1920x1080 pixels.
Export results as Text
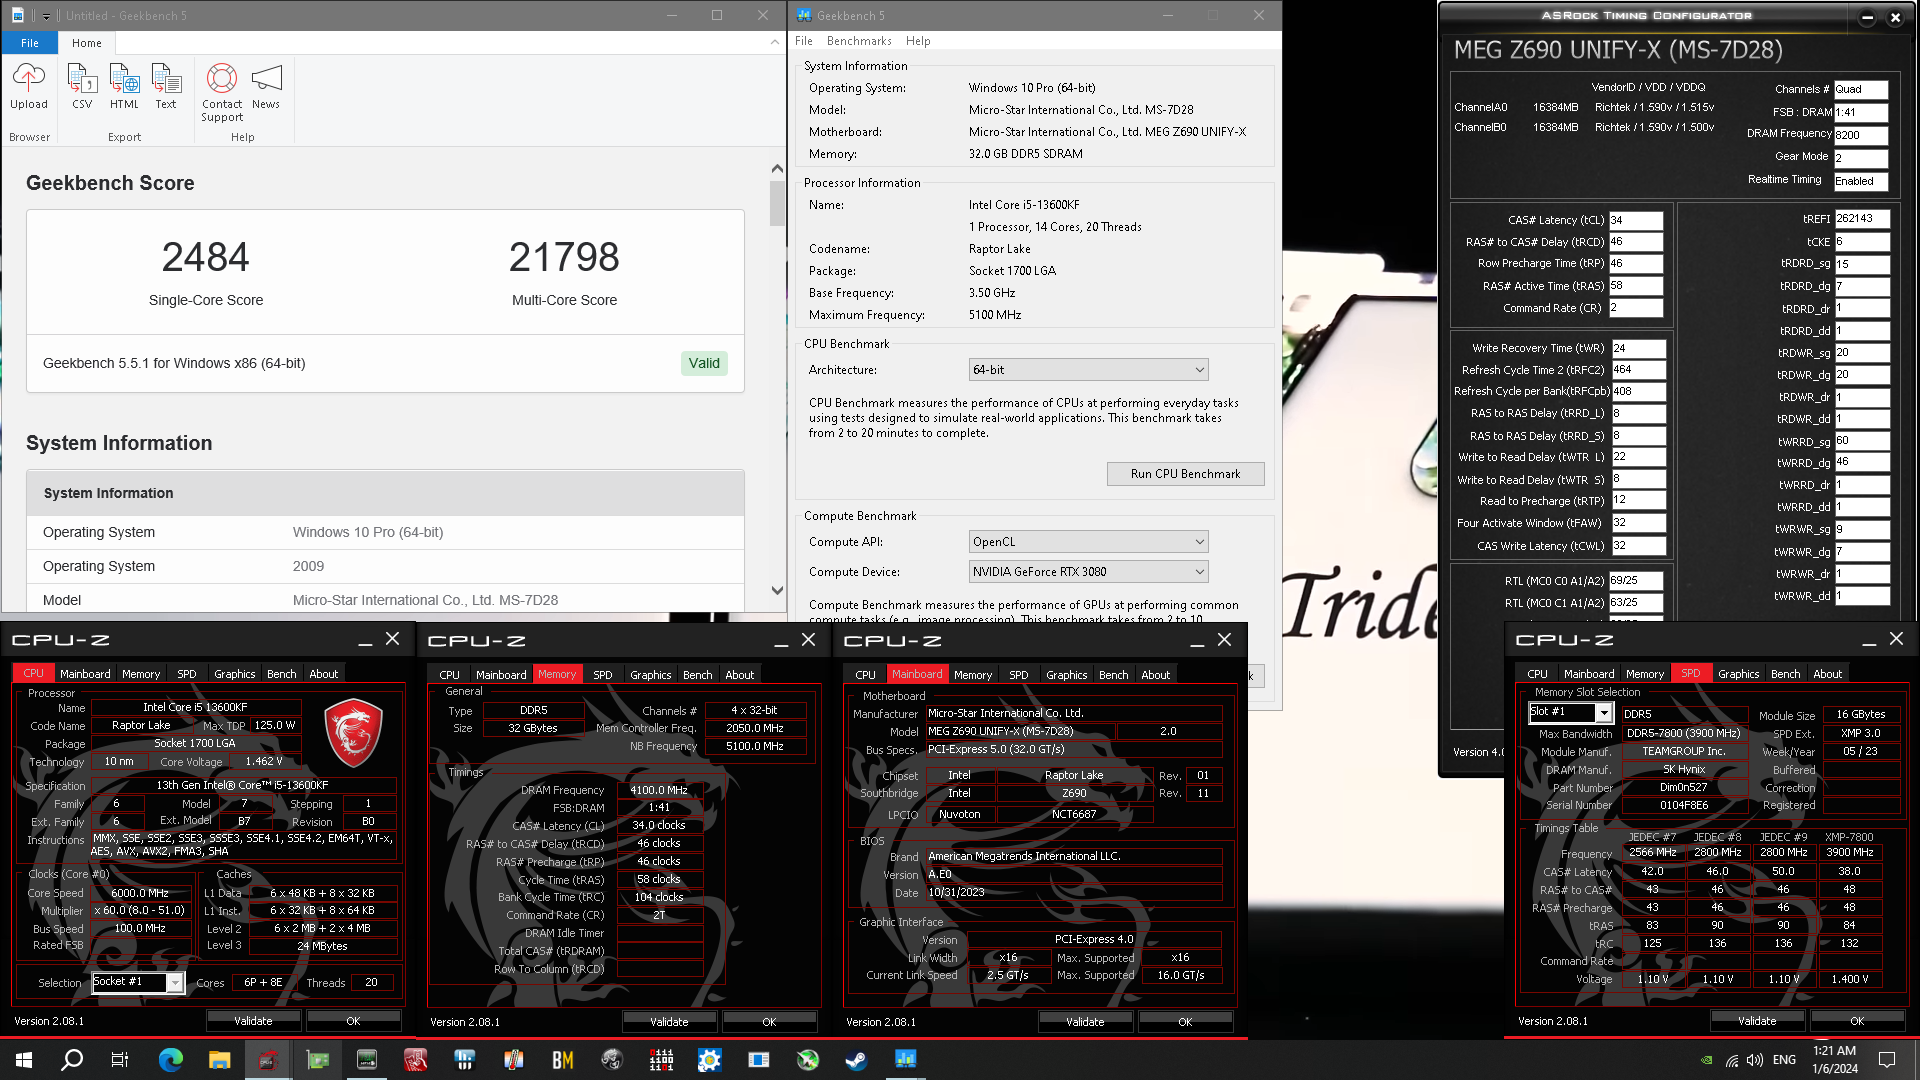pyautogui.click(x=166, y=86)
